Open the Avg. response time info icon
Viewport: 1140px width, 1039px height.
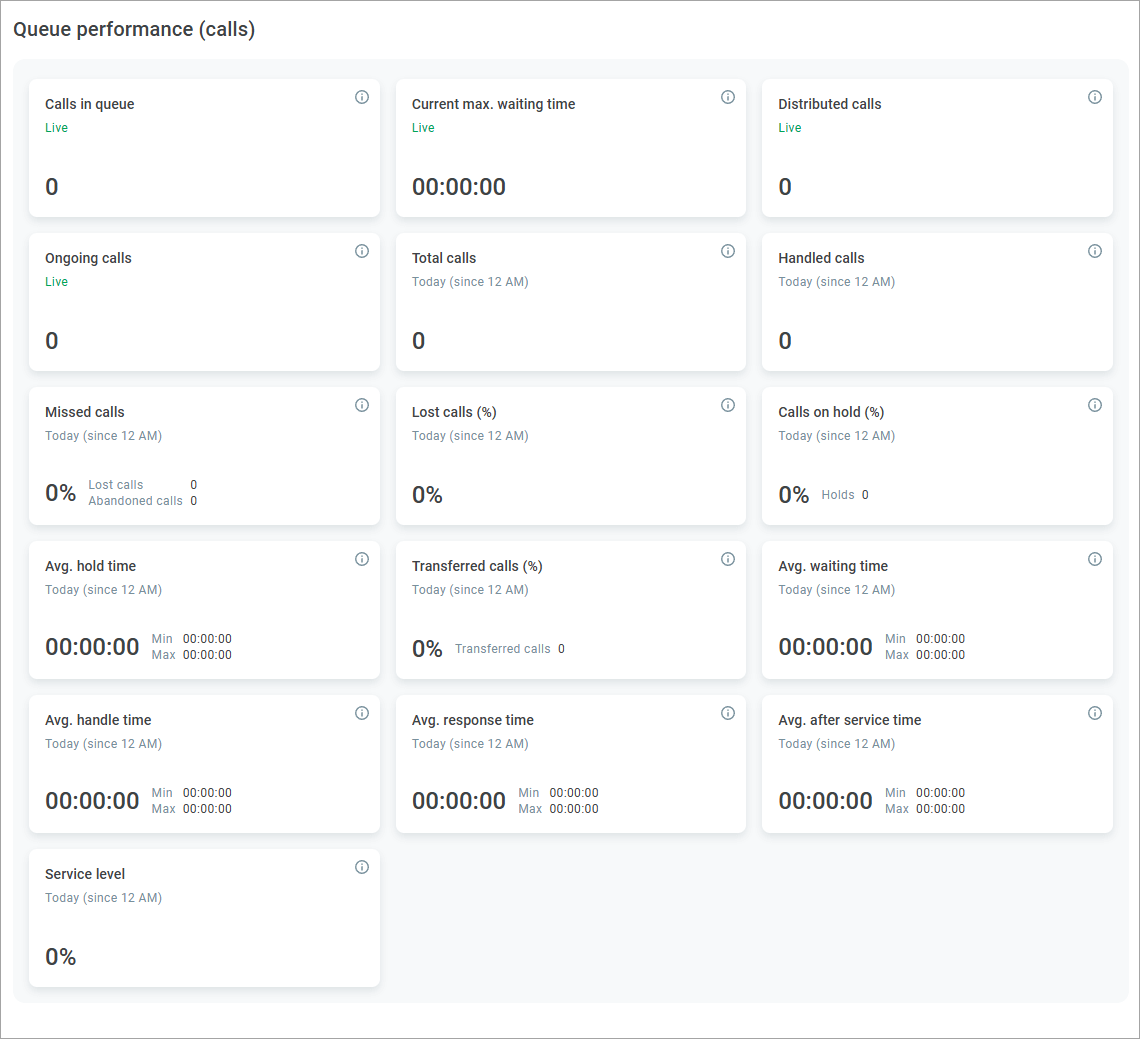728,713
